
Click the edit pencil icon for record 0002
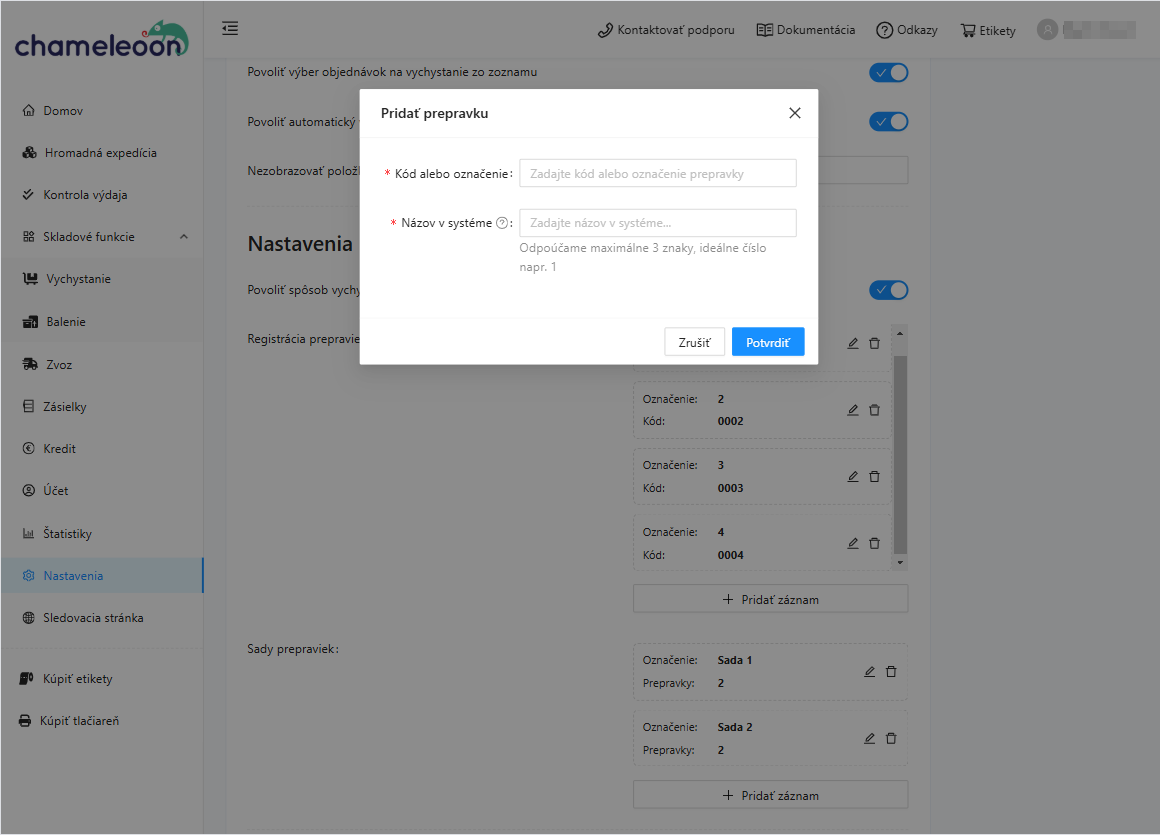click(x=853, y=410)
